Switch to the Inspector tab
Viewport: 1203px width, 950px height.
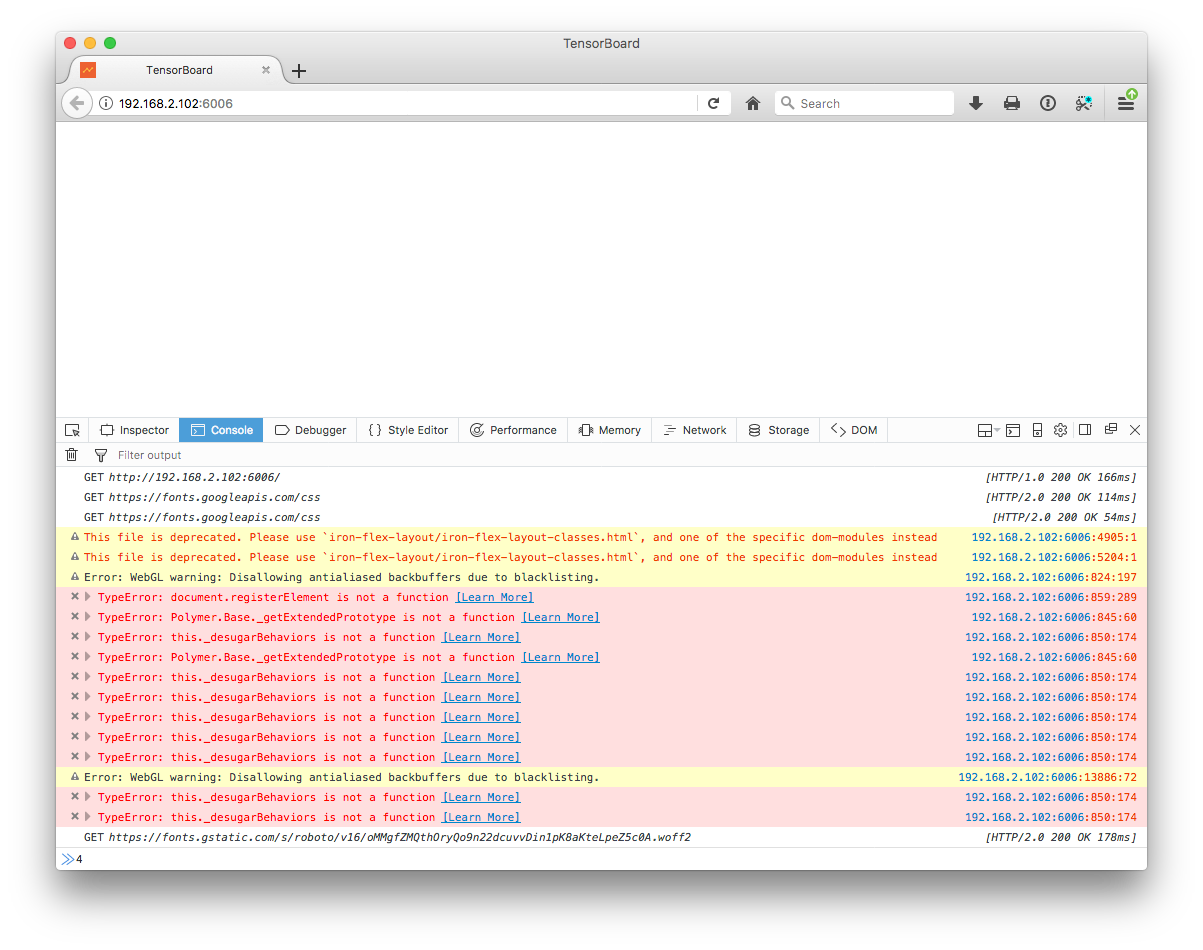click(x=133, y=430)
